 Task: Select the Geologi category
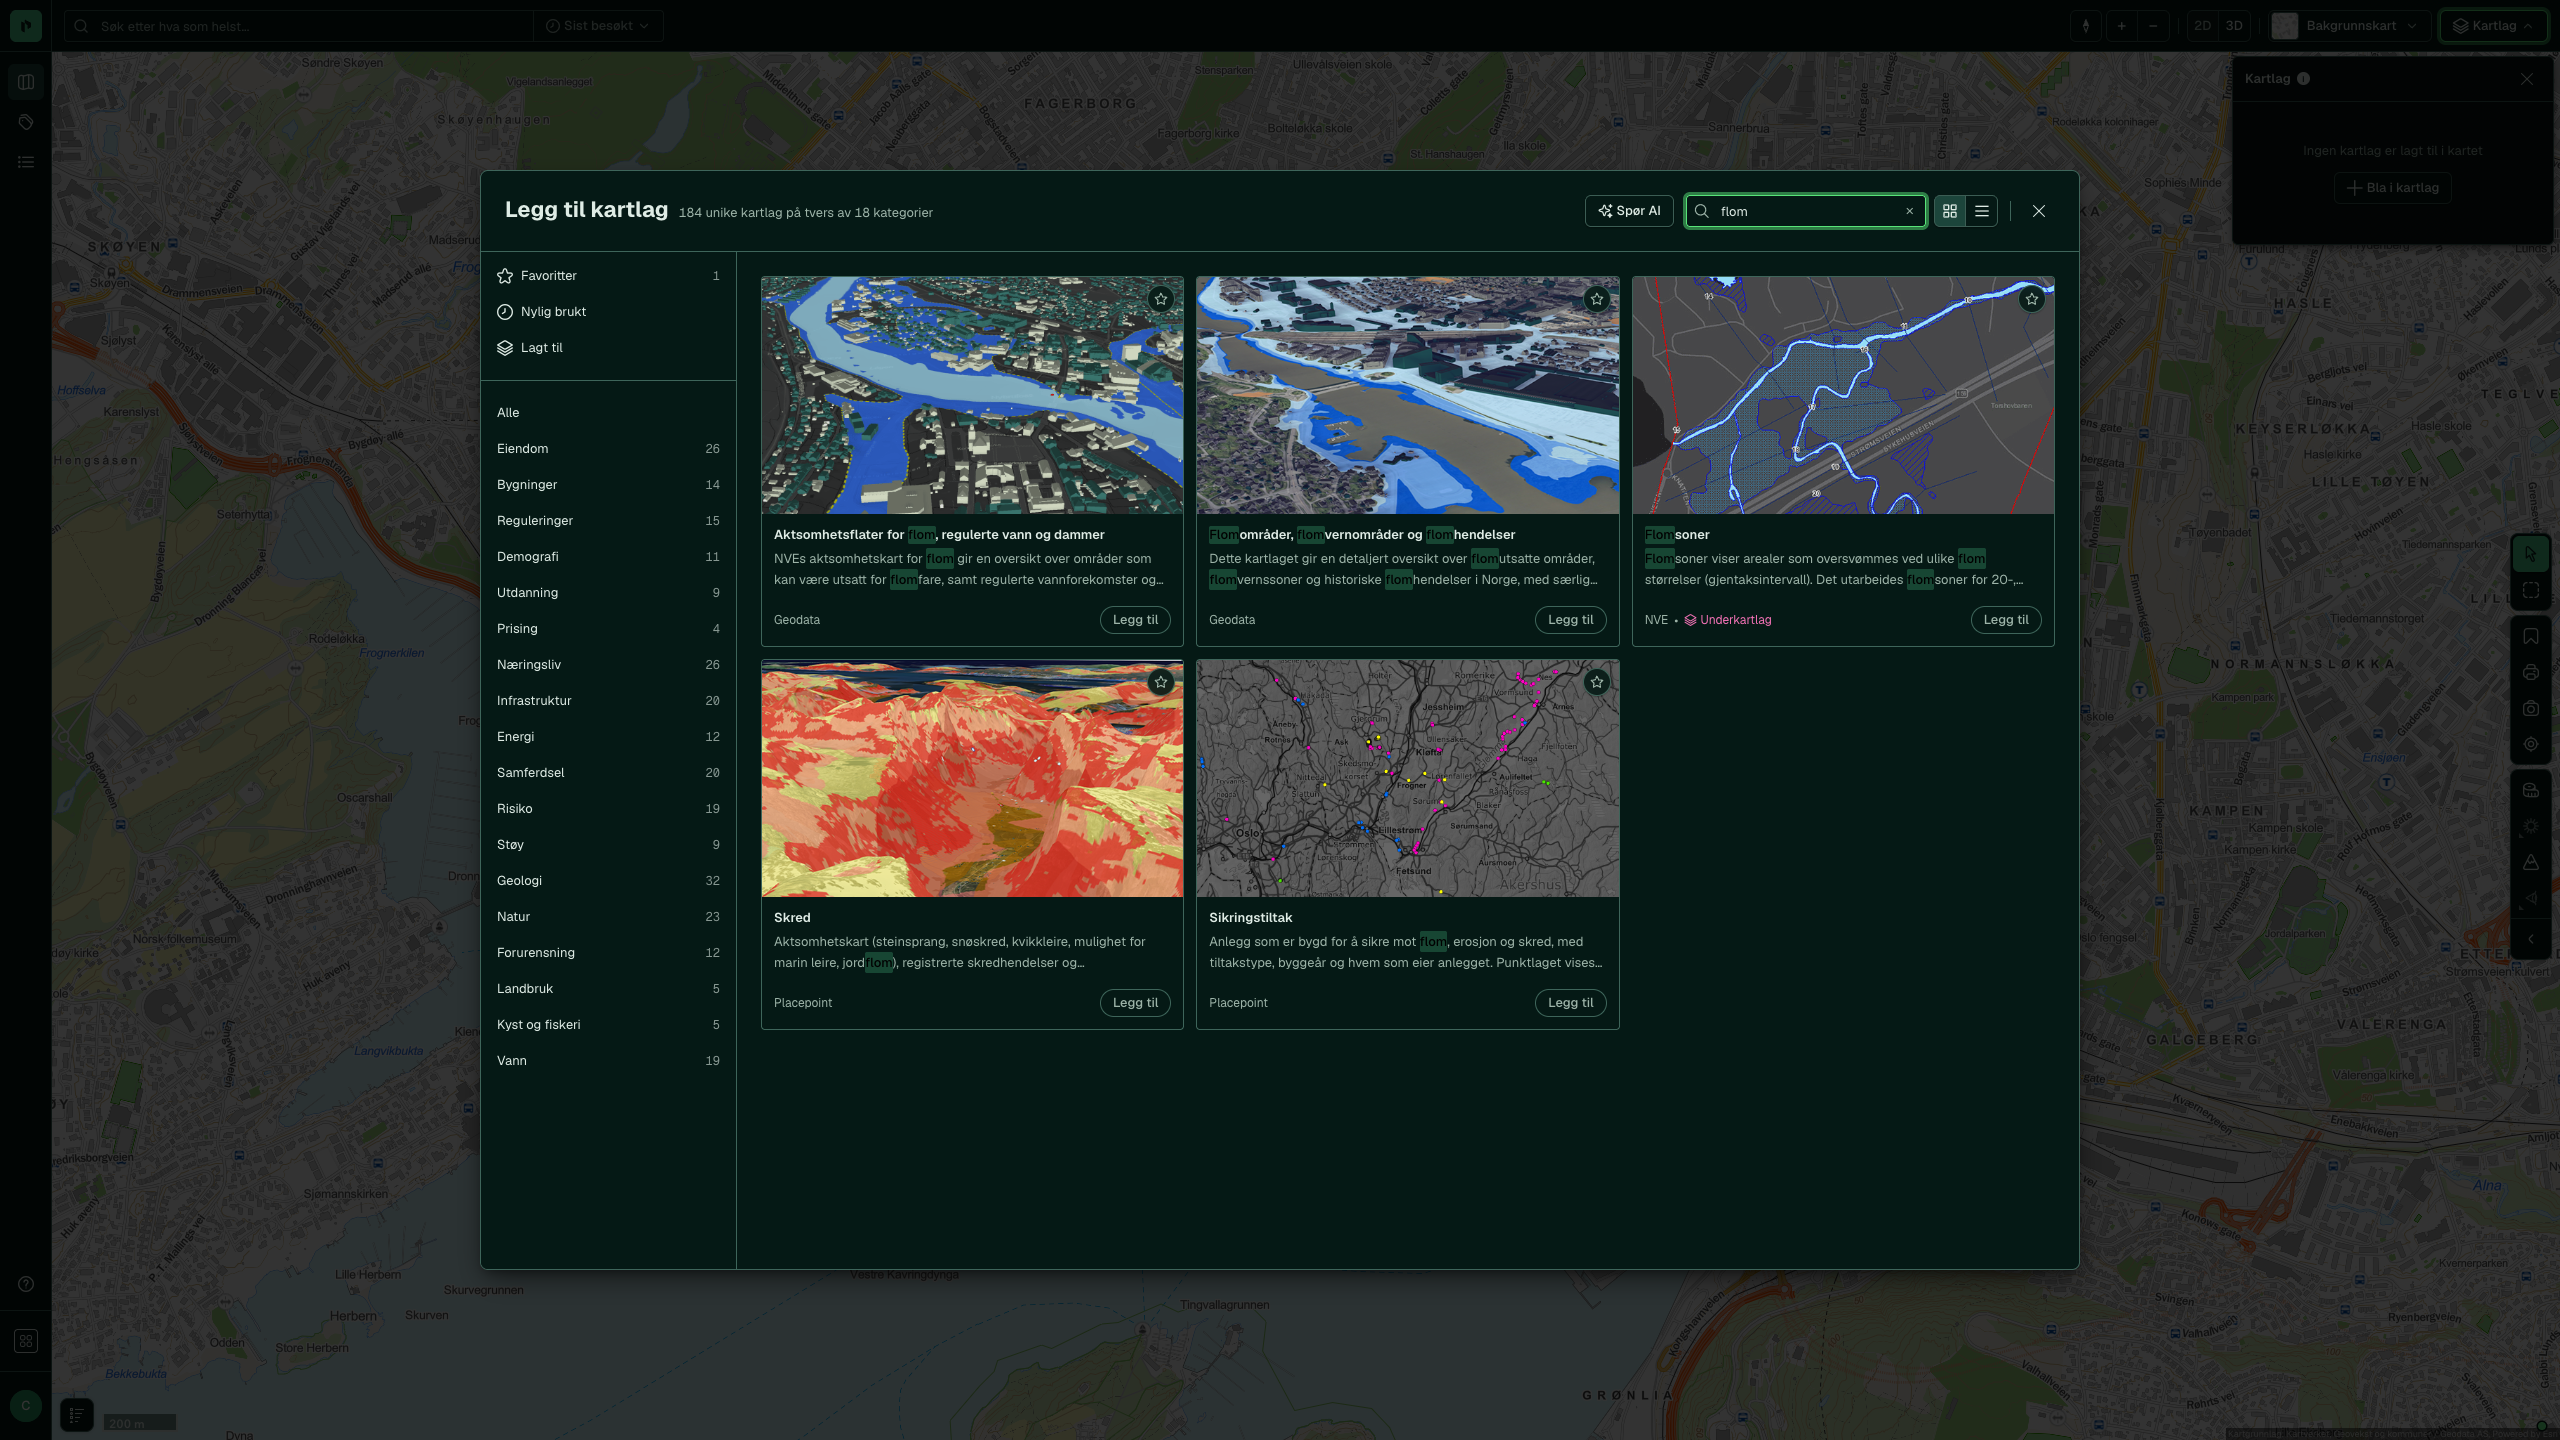click(608, 881)
